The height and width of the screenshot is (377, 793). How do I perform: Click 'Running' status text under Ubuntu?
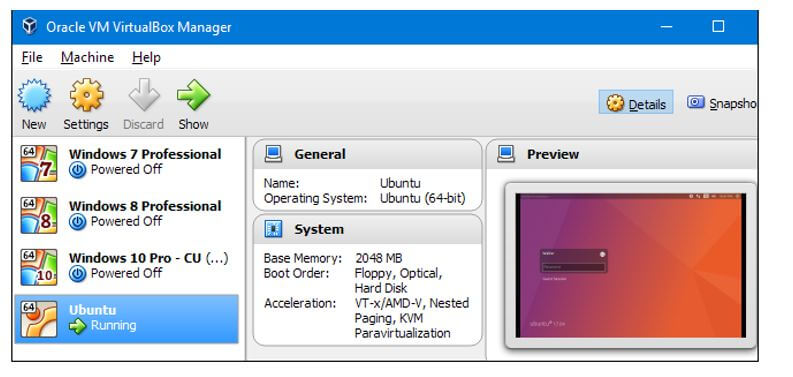pyautogui.click(x=113, y=325)
